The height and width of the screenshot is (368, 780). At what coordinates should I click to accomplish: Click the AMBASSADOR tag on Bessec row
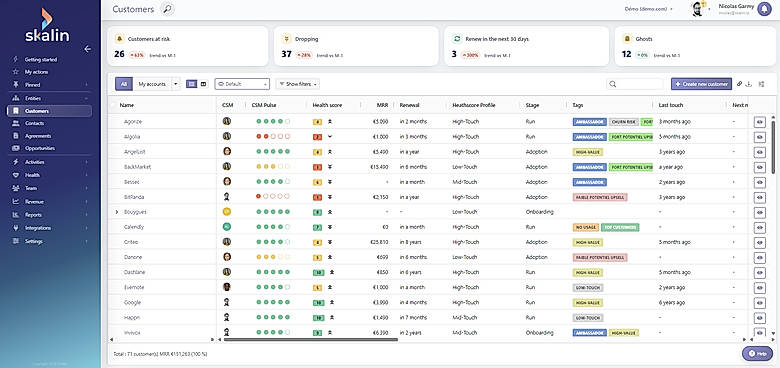tap(589, 182)
